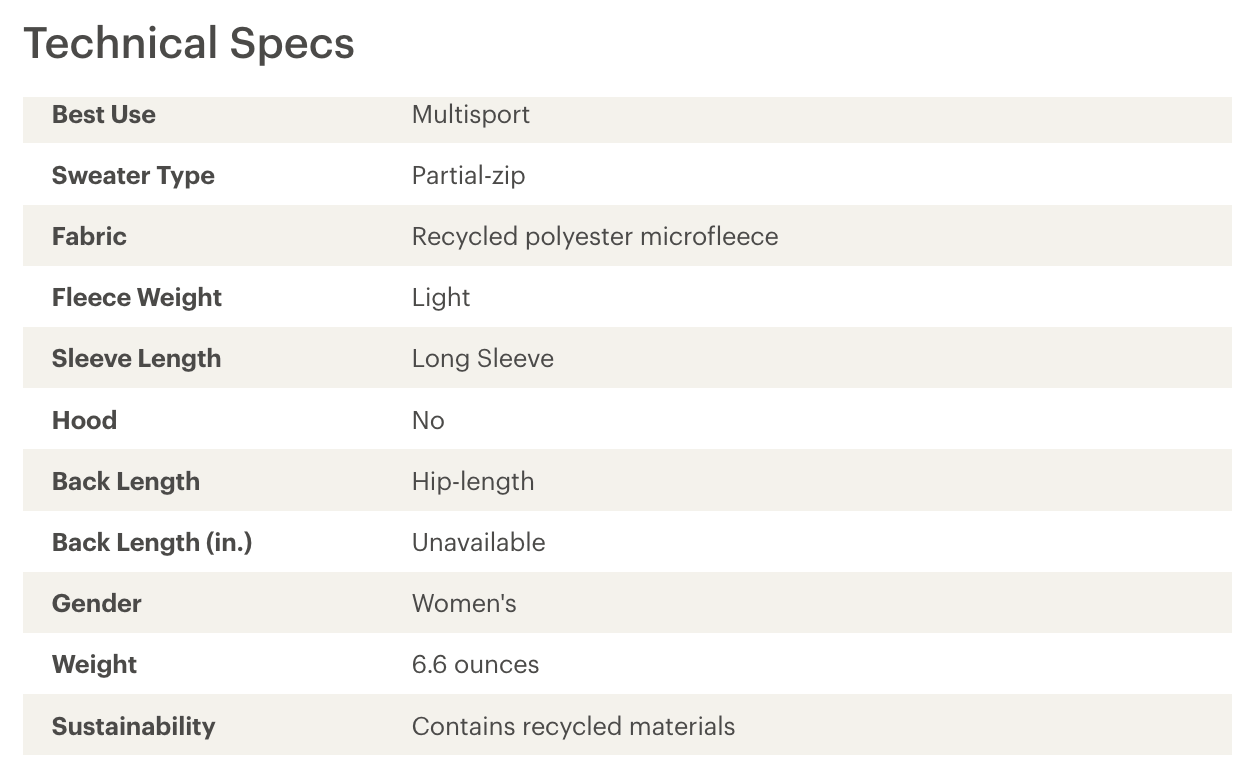
Task: Click the No value for Hood
Action: coord(428,420)
